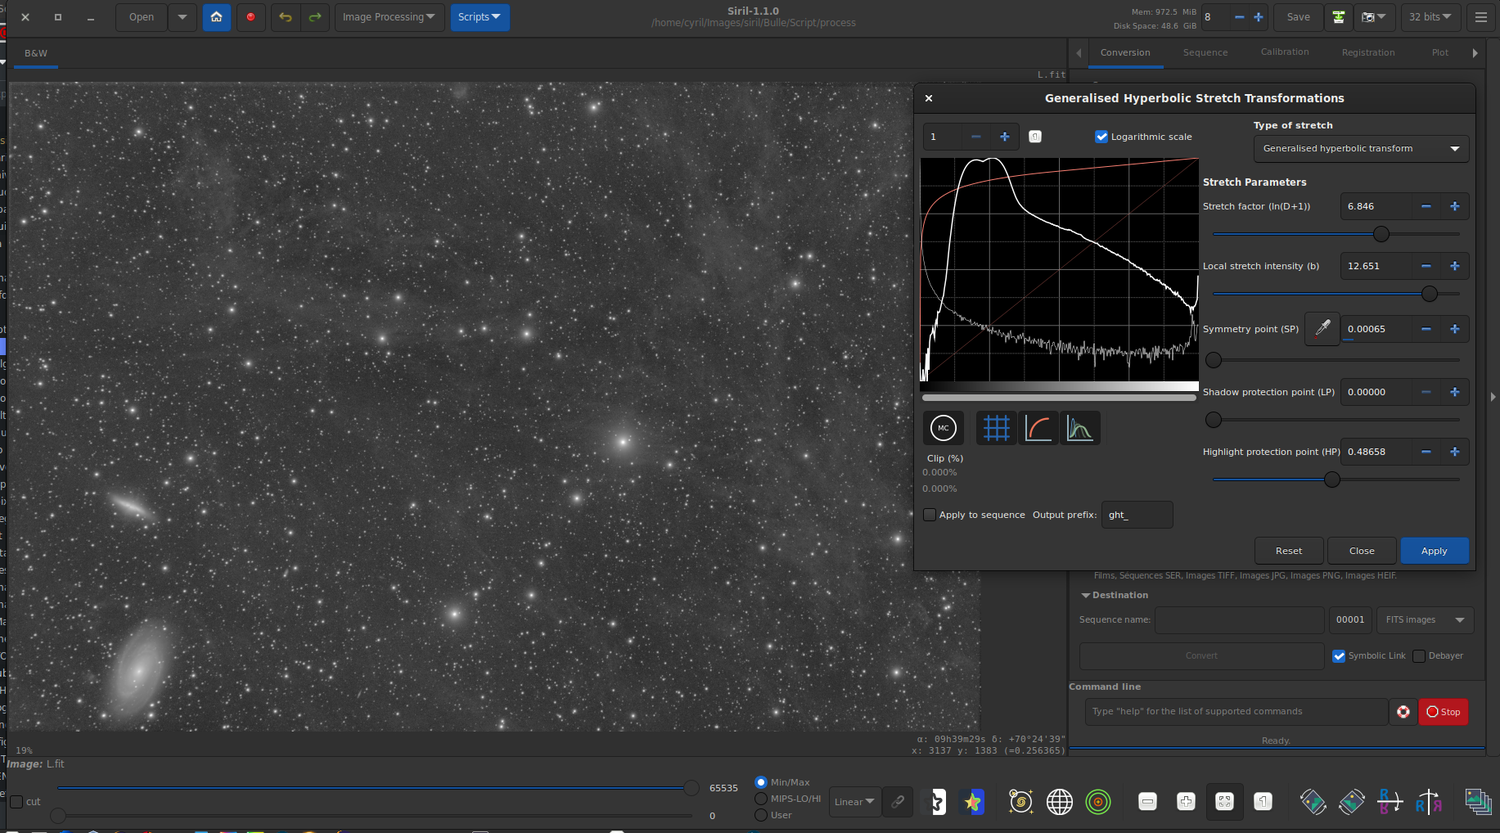Open the Linear display mode dropdown

[854, 801]
